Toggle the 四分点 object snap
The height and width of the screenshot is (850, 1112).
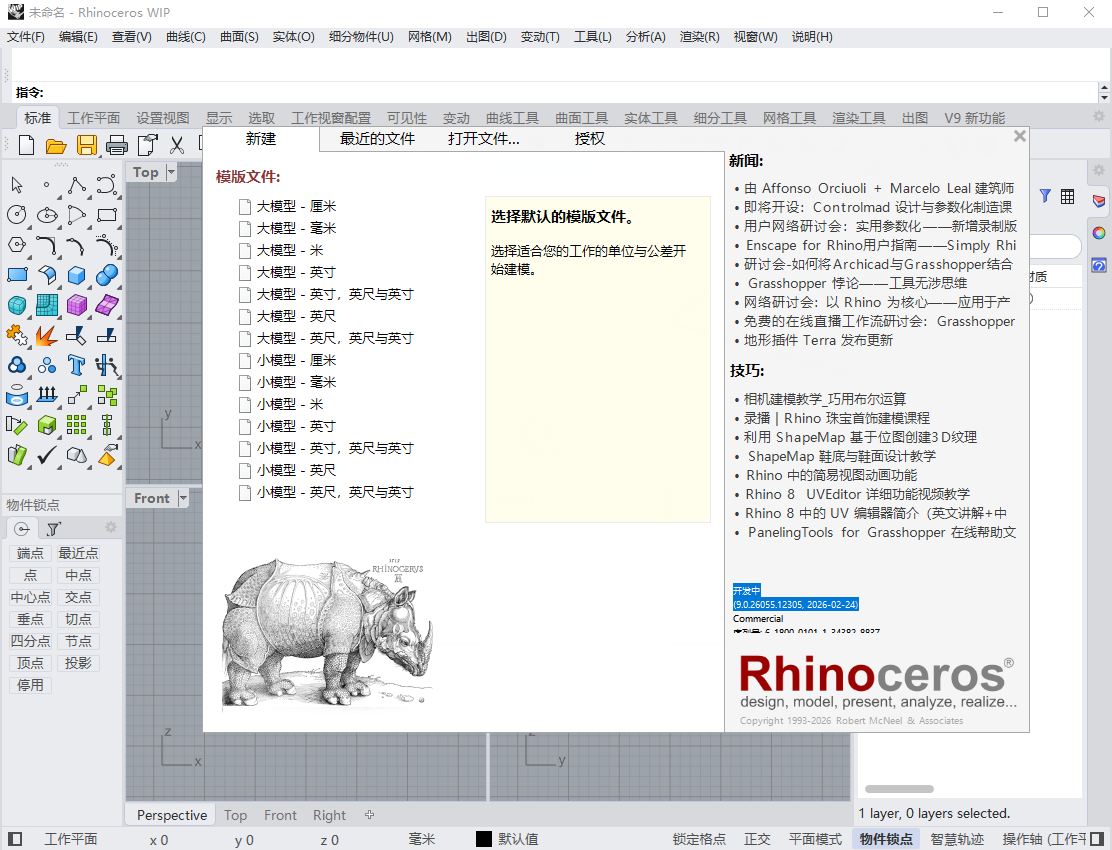click(30, 641)
